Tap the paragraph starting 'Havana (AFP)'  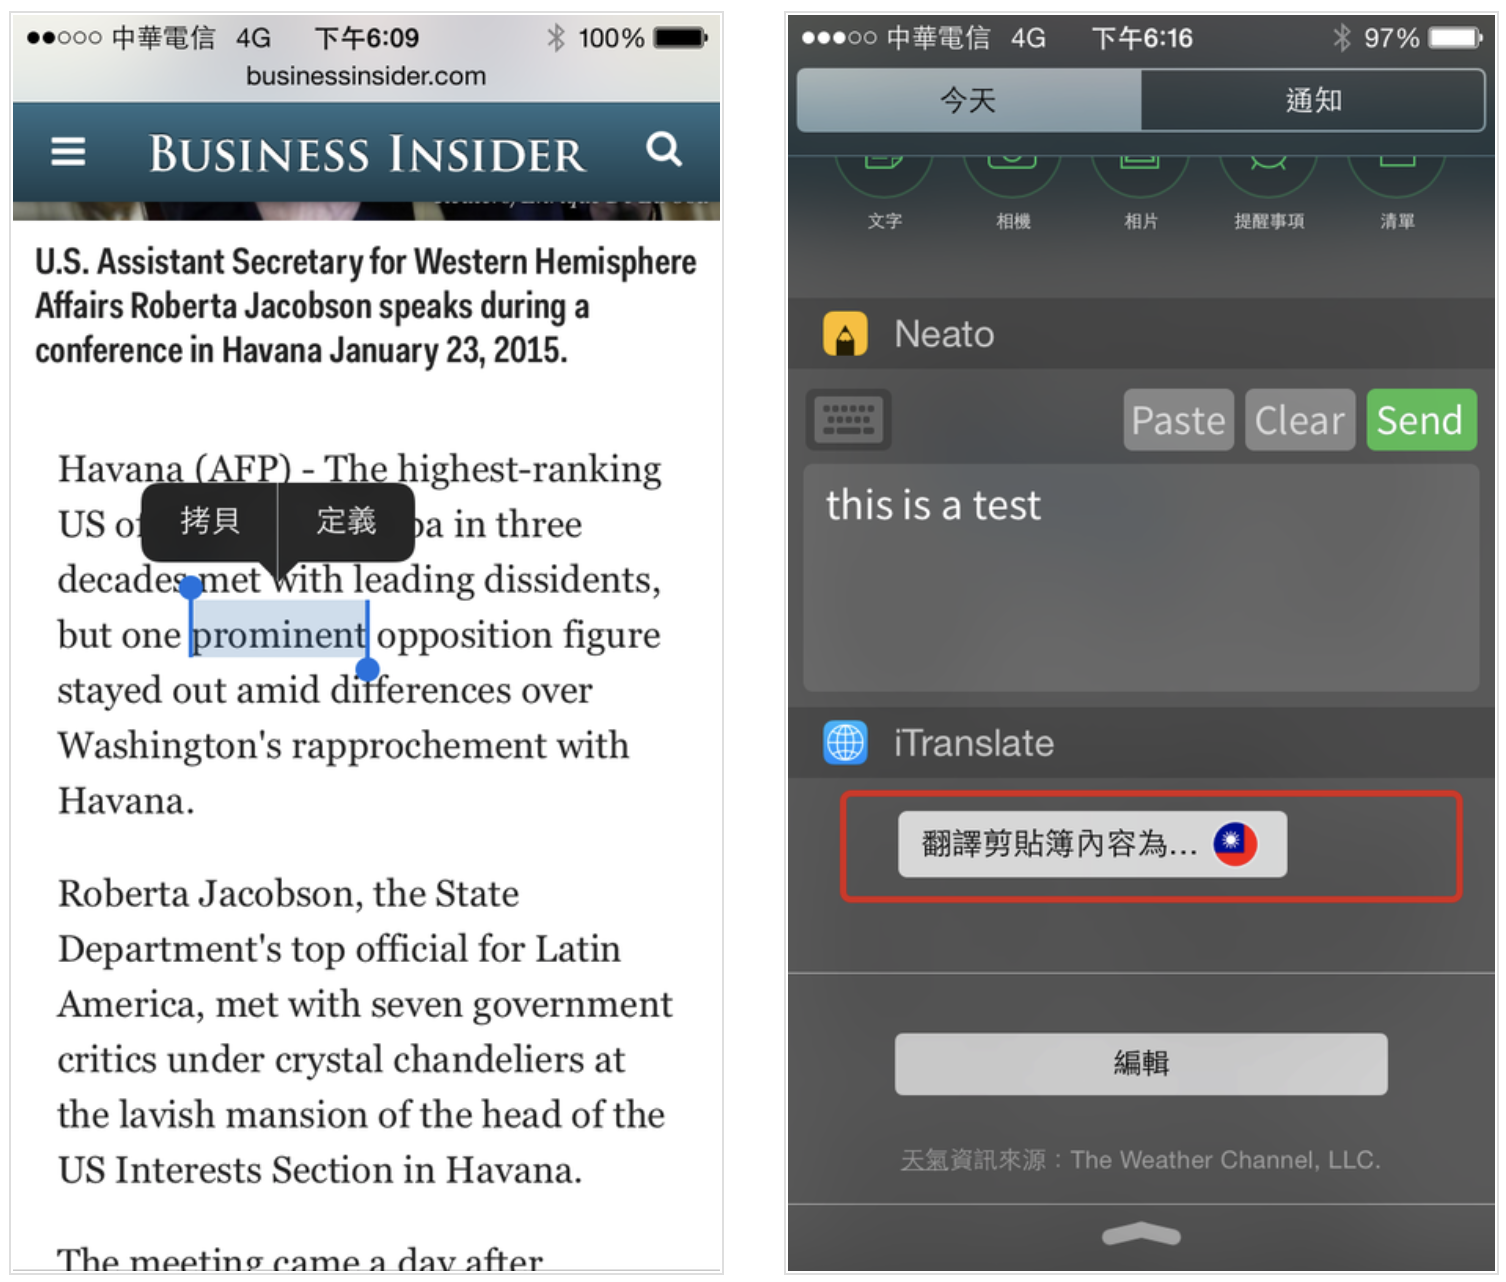(360, 634)
